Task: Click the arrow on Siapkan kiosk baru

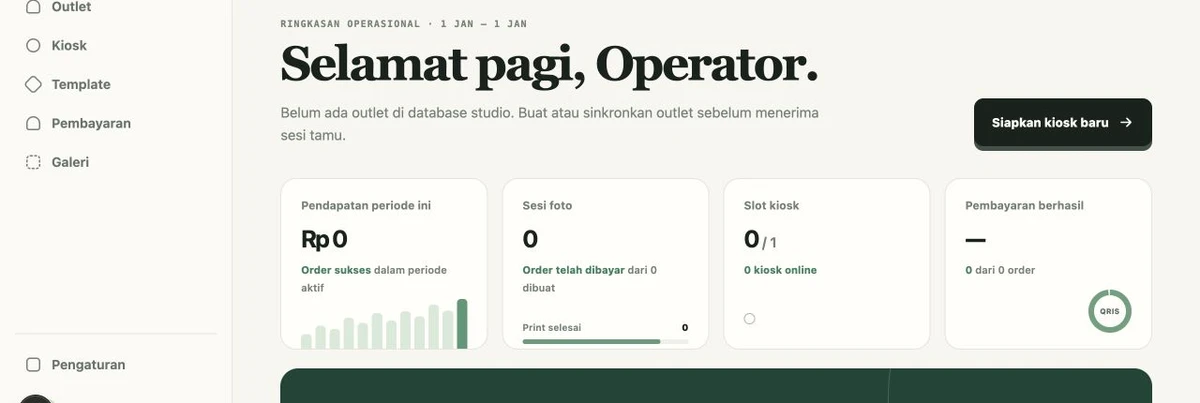Action: coord(1126,123)
